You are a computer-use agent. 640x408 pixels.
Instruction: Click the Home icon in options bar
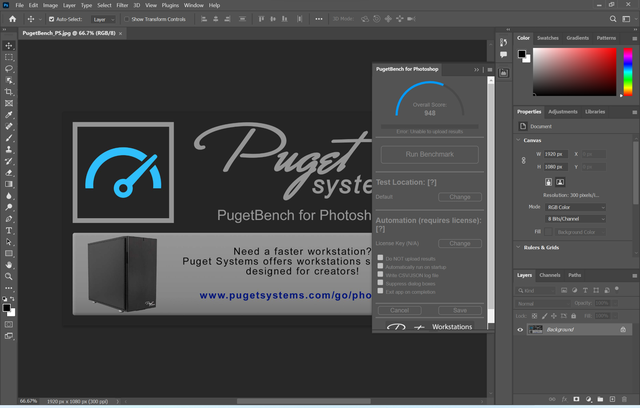click(x=13, y=19)
